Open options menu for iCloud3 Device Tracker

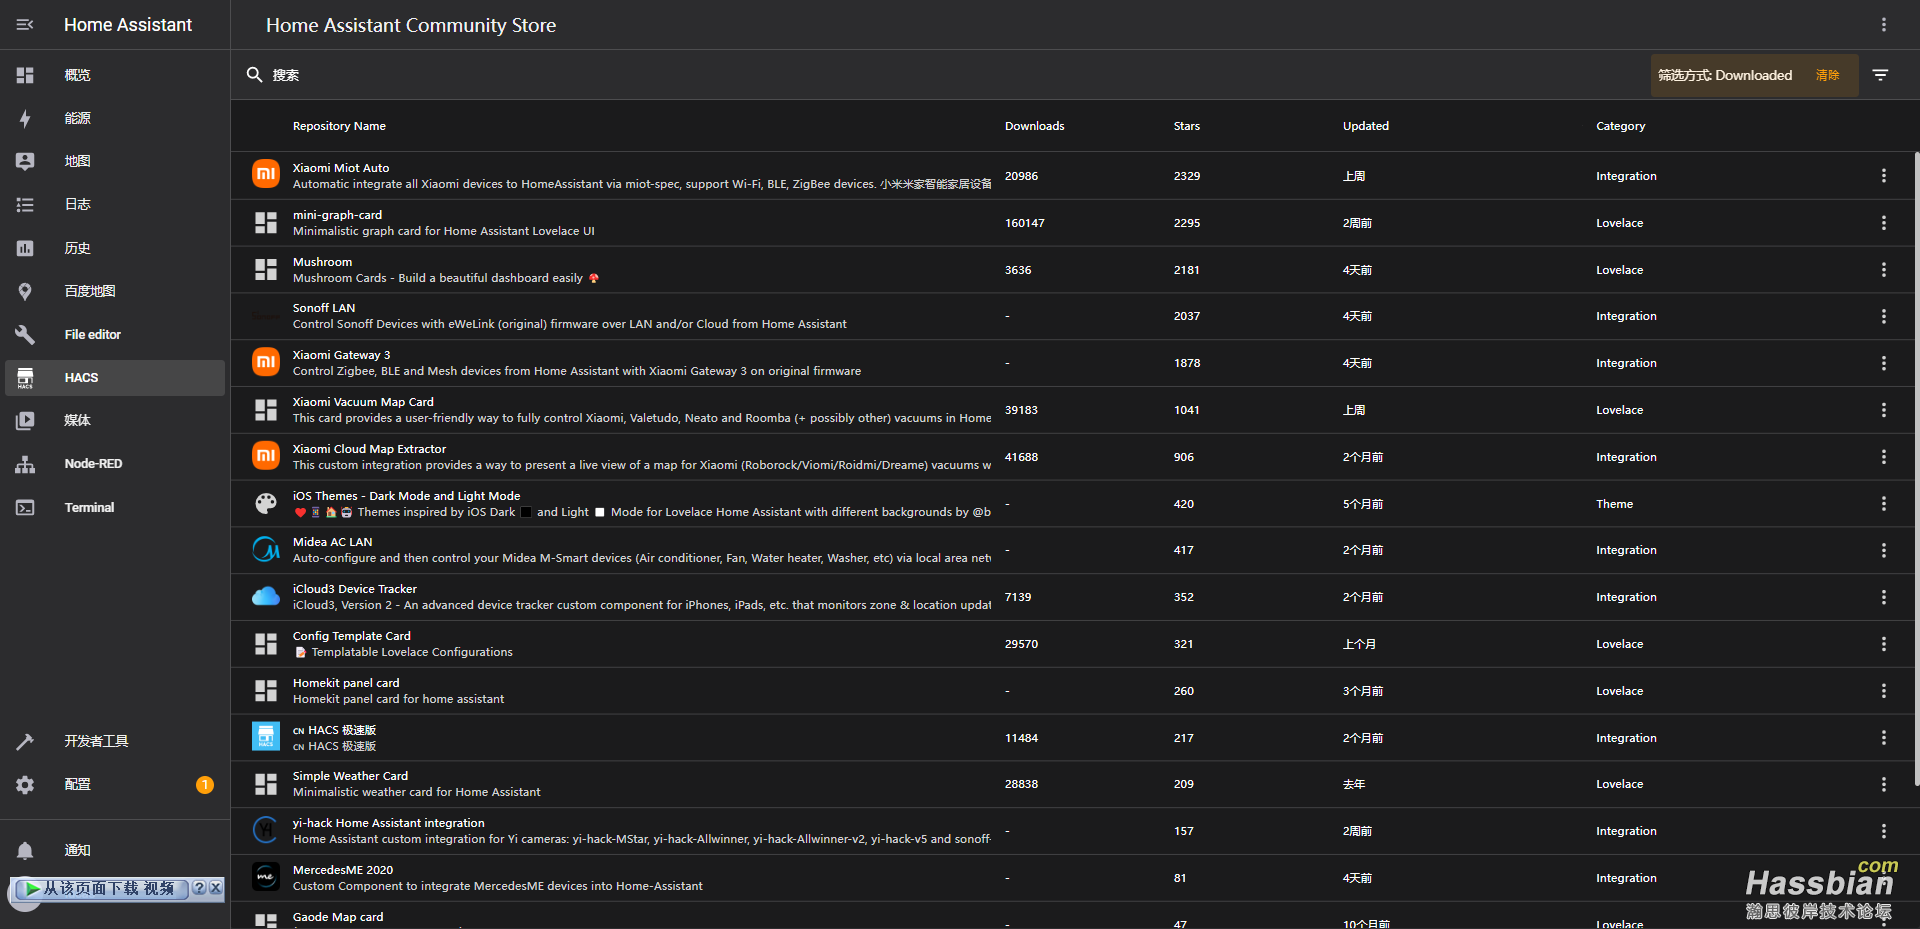[x=1883, y=597]
